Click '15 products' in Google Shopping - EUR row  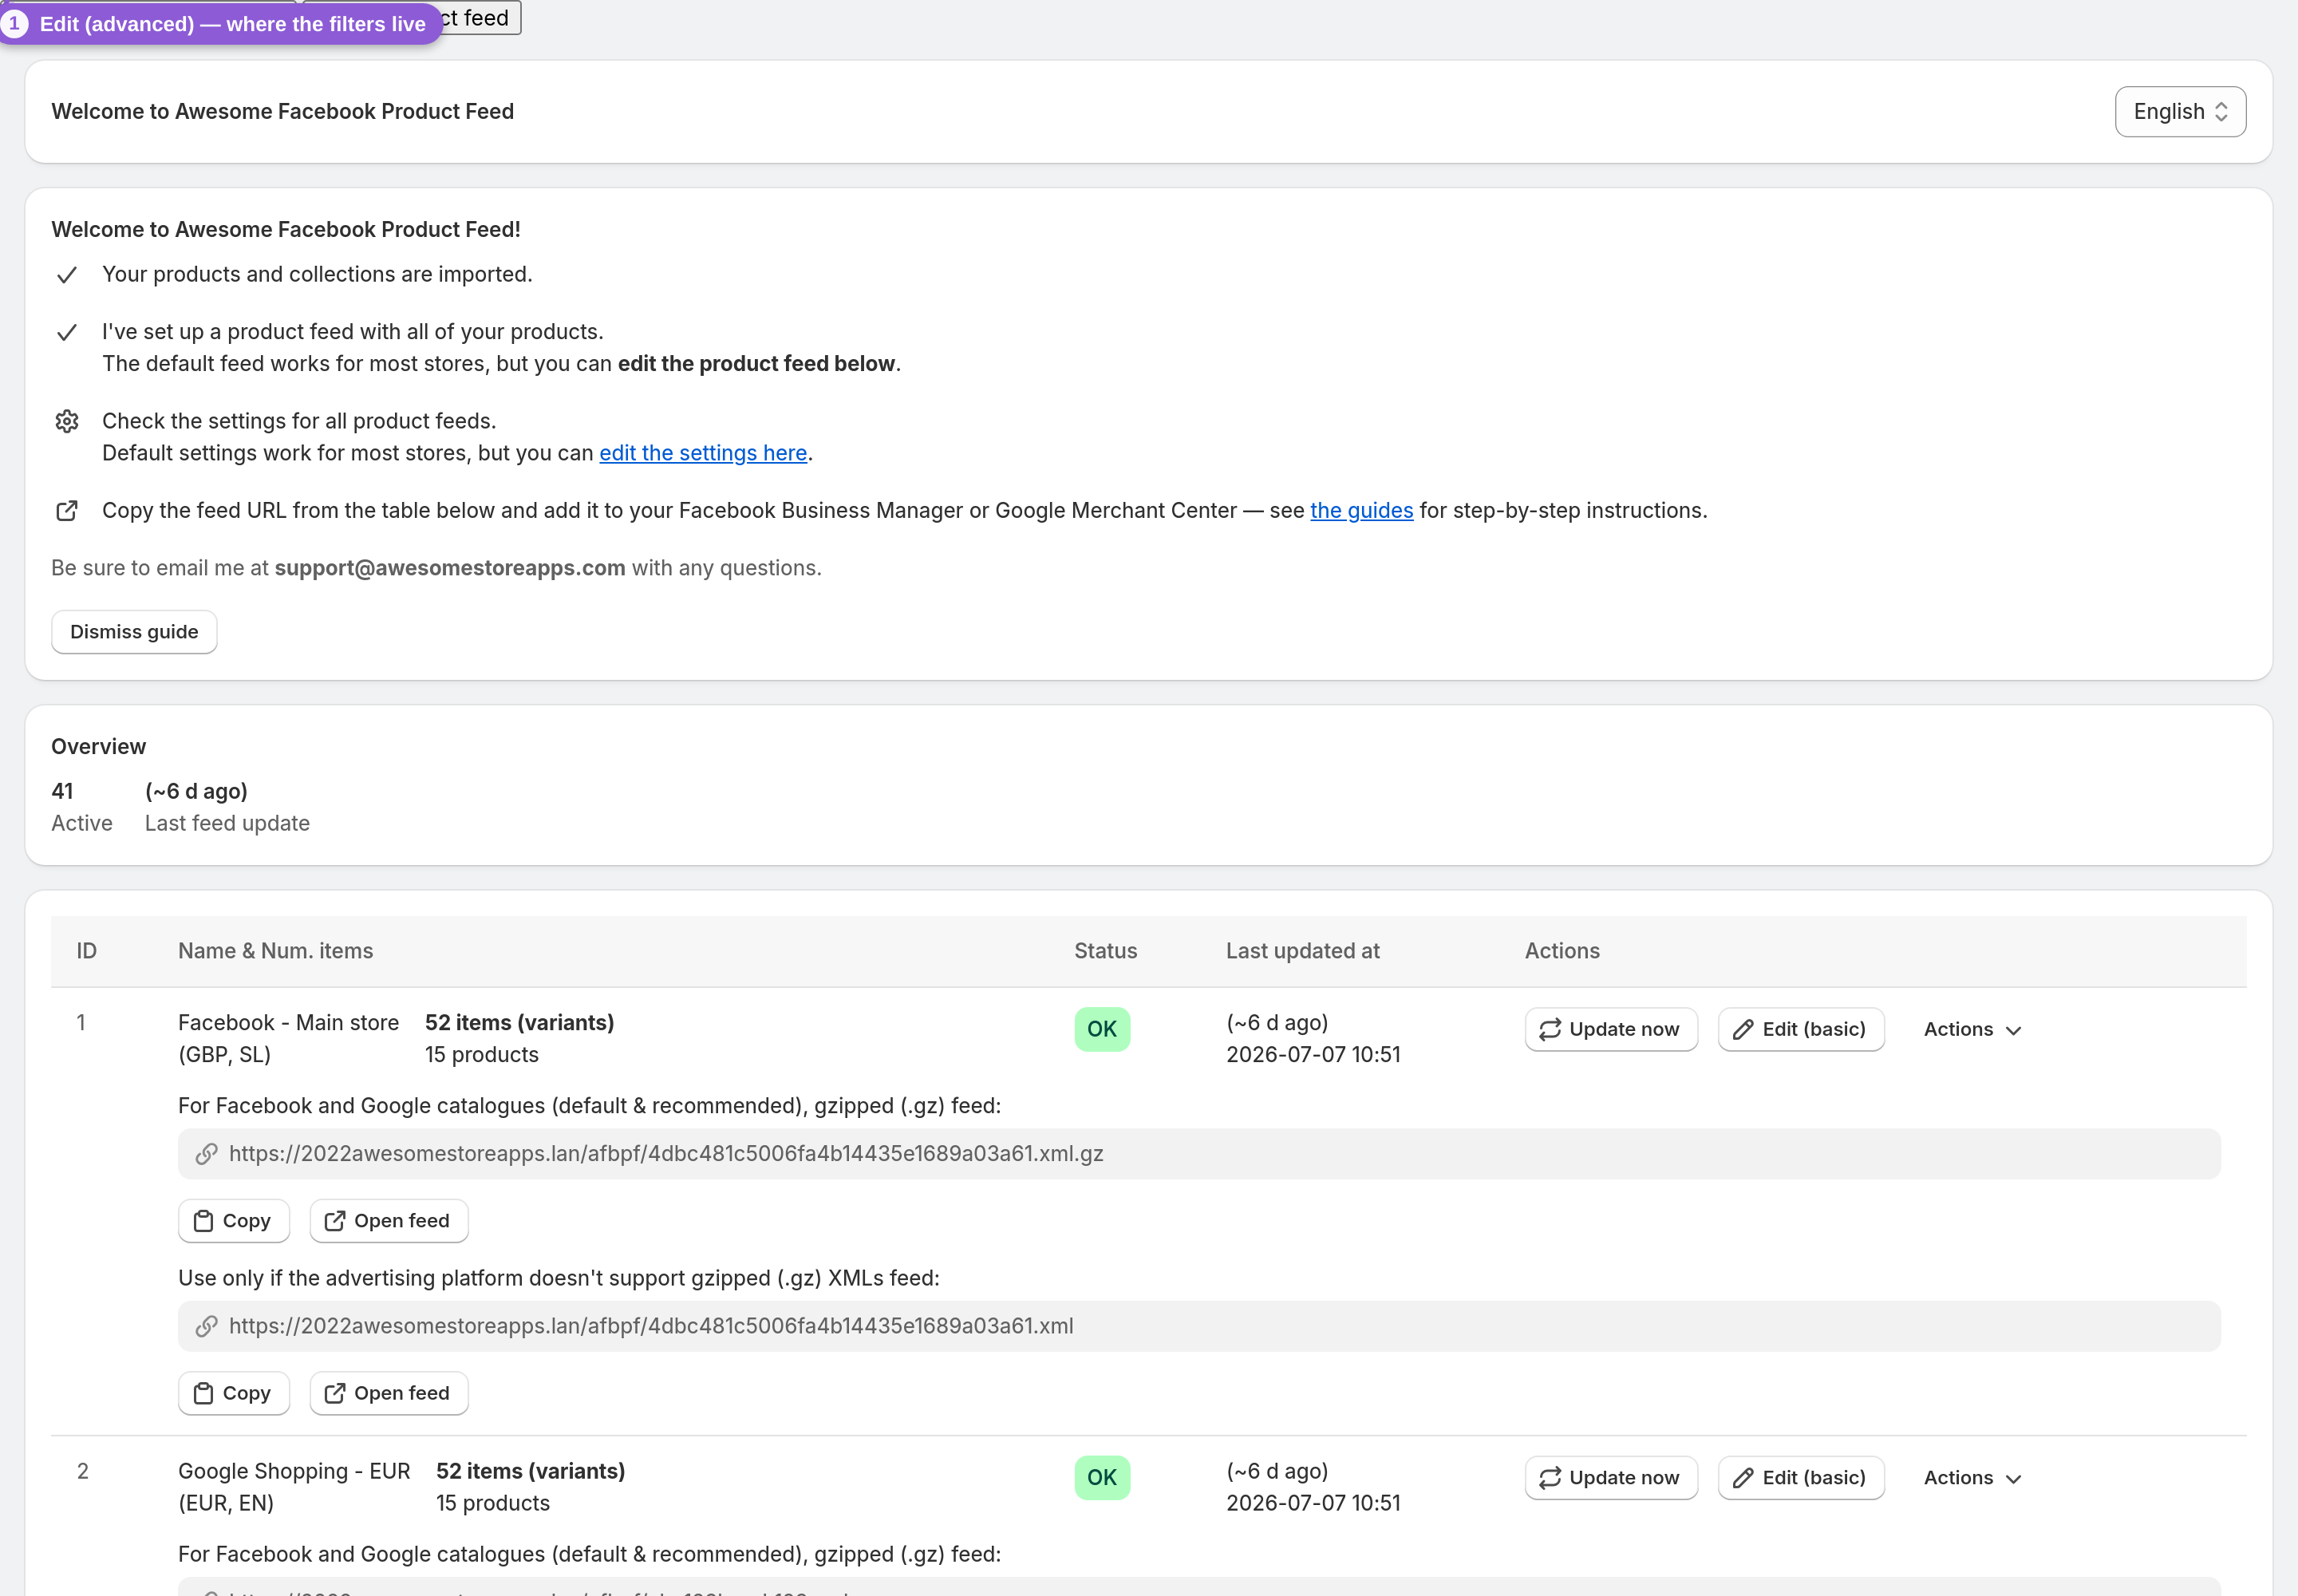pos(493,1503)
